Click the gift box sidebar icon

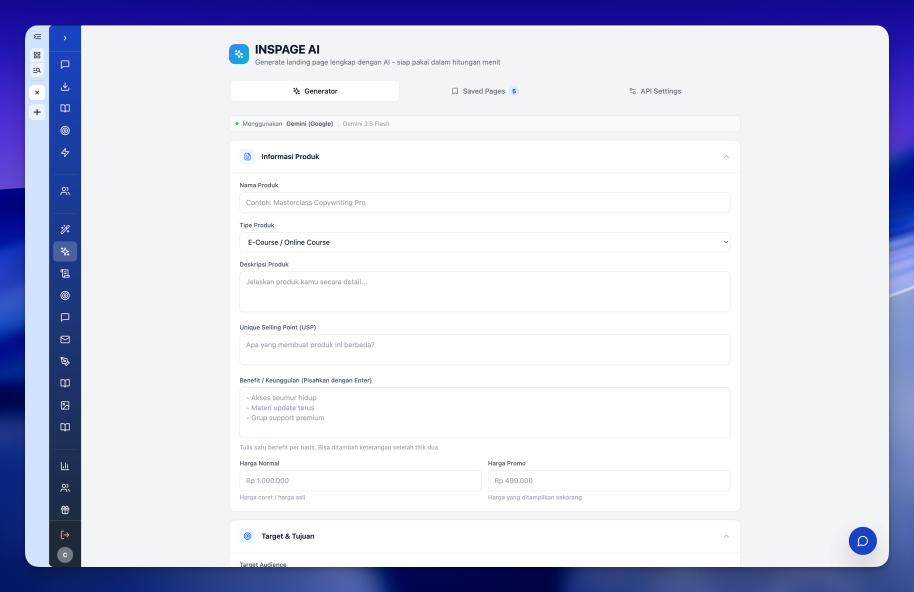pyautogui.click(x=65, y=509)
